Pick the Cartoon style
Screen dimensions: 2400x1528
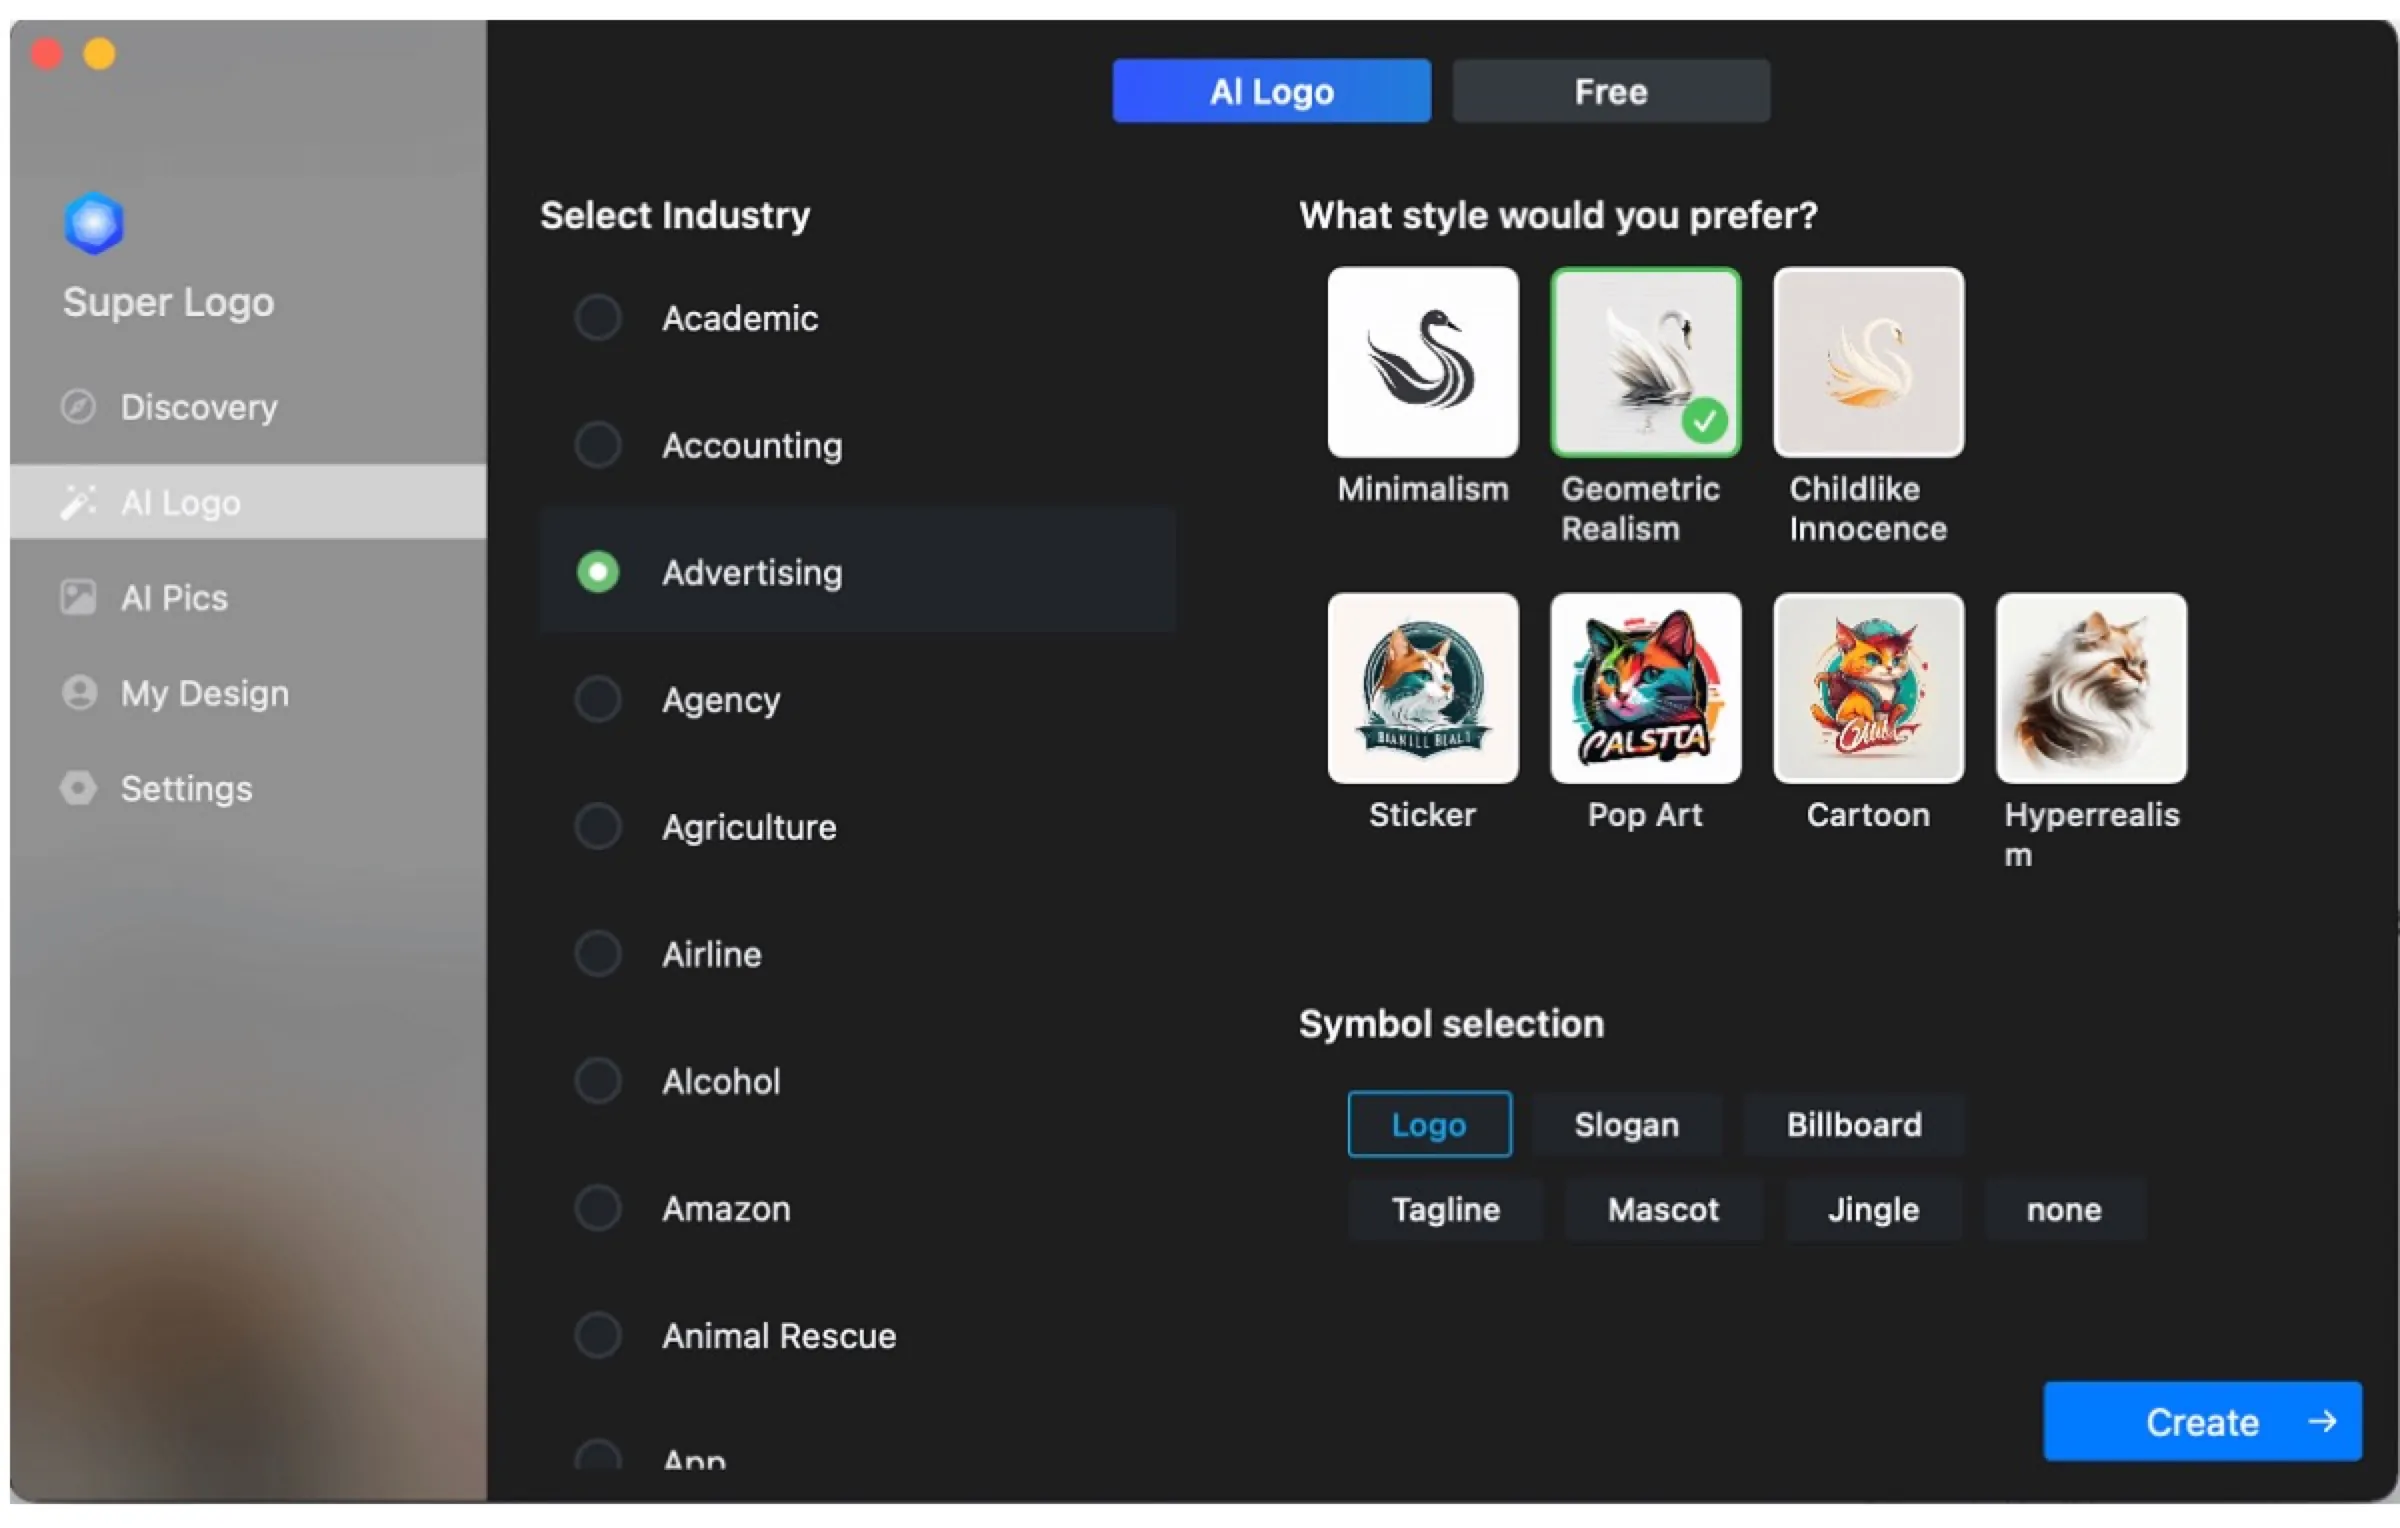pos(1867,689)
